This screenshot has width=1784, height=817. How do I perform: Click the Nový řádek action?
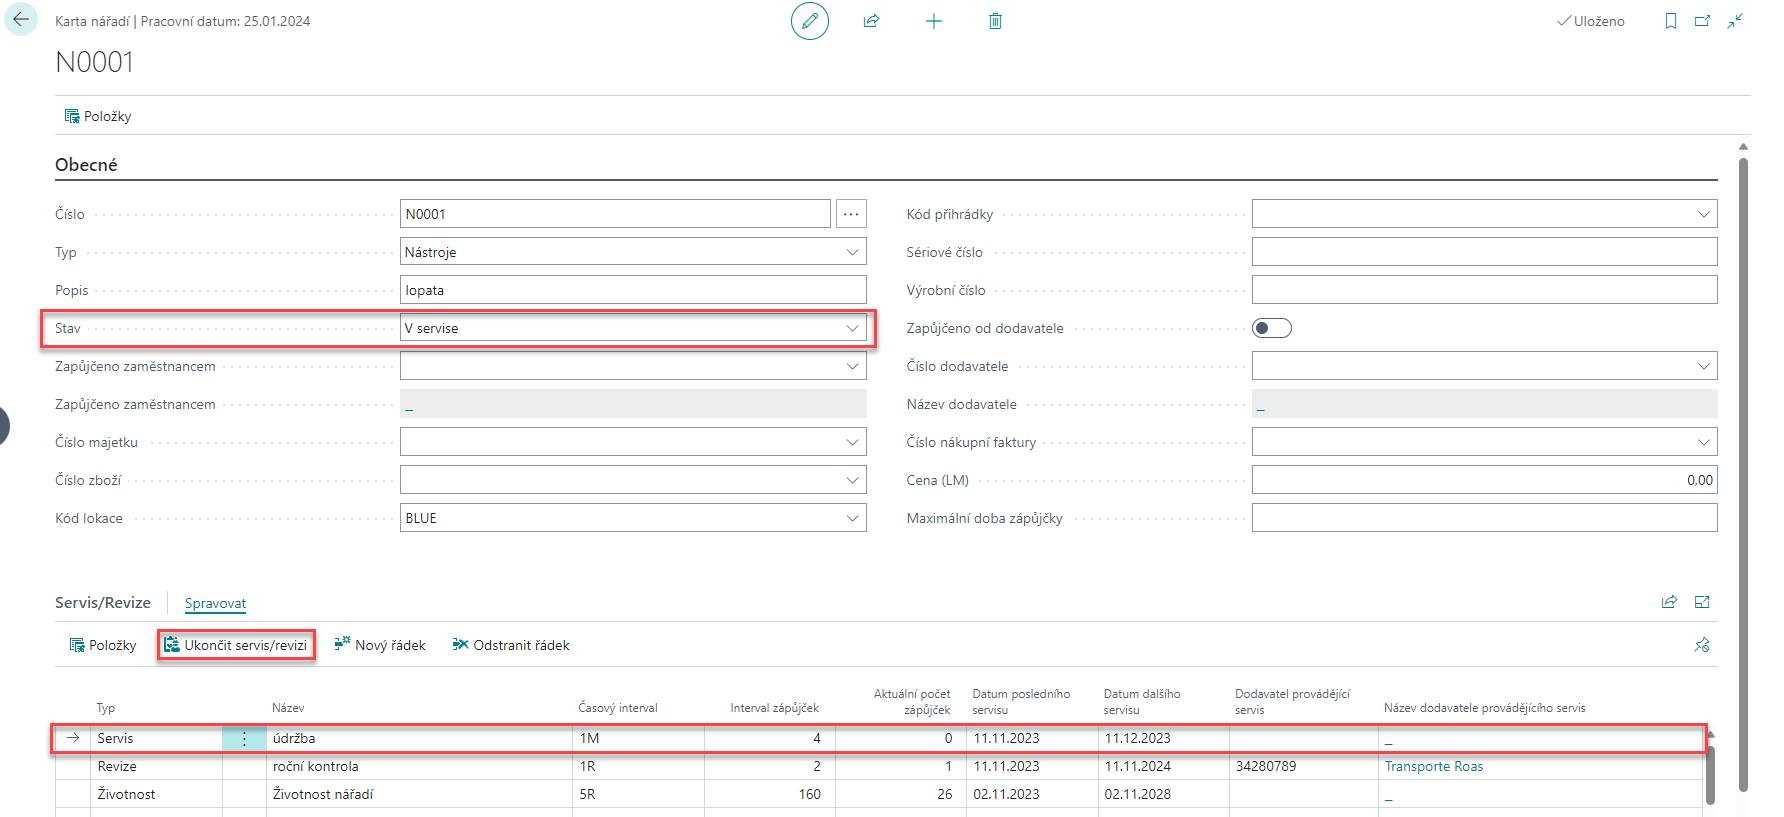pos(380,645)
